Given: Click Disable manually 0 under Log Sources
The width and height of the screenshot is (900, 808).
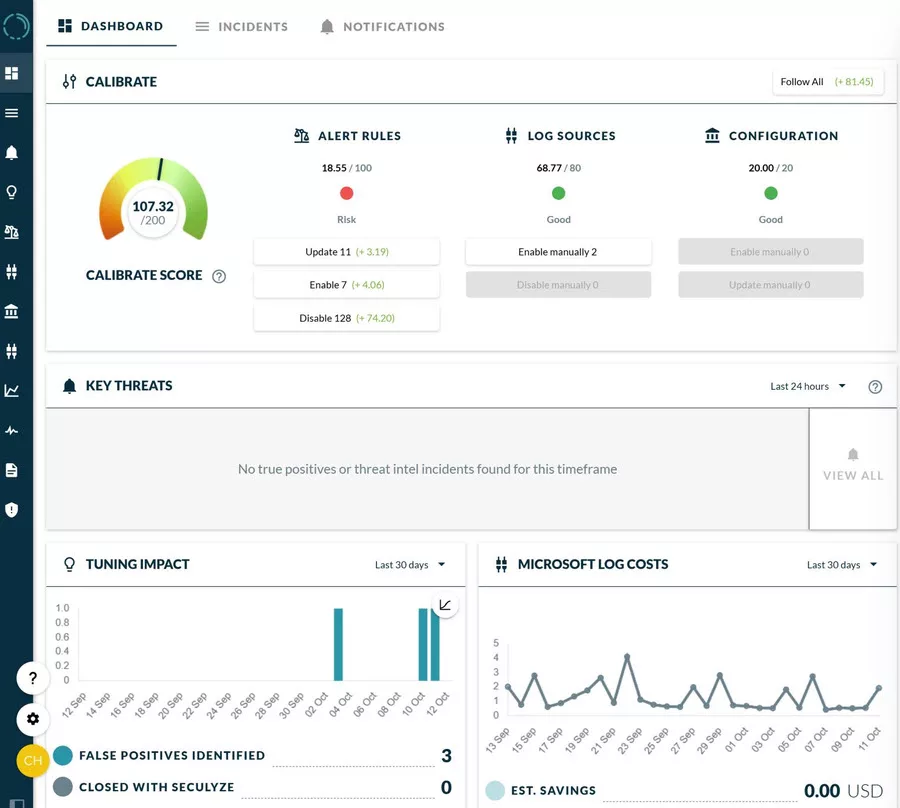Looking at the screenshot, I should click(x=558, y=285).
